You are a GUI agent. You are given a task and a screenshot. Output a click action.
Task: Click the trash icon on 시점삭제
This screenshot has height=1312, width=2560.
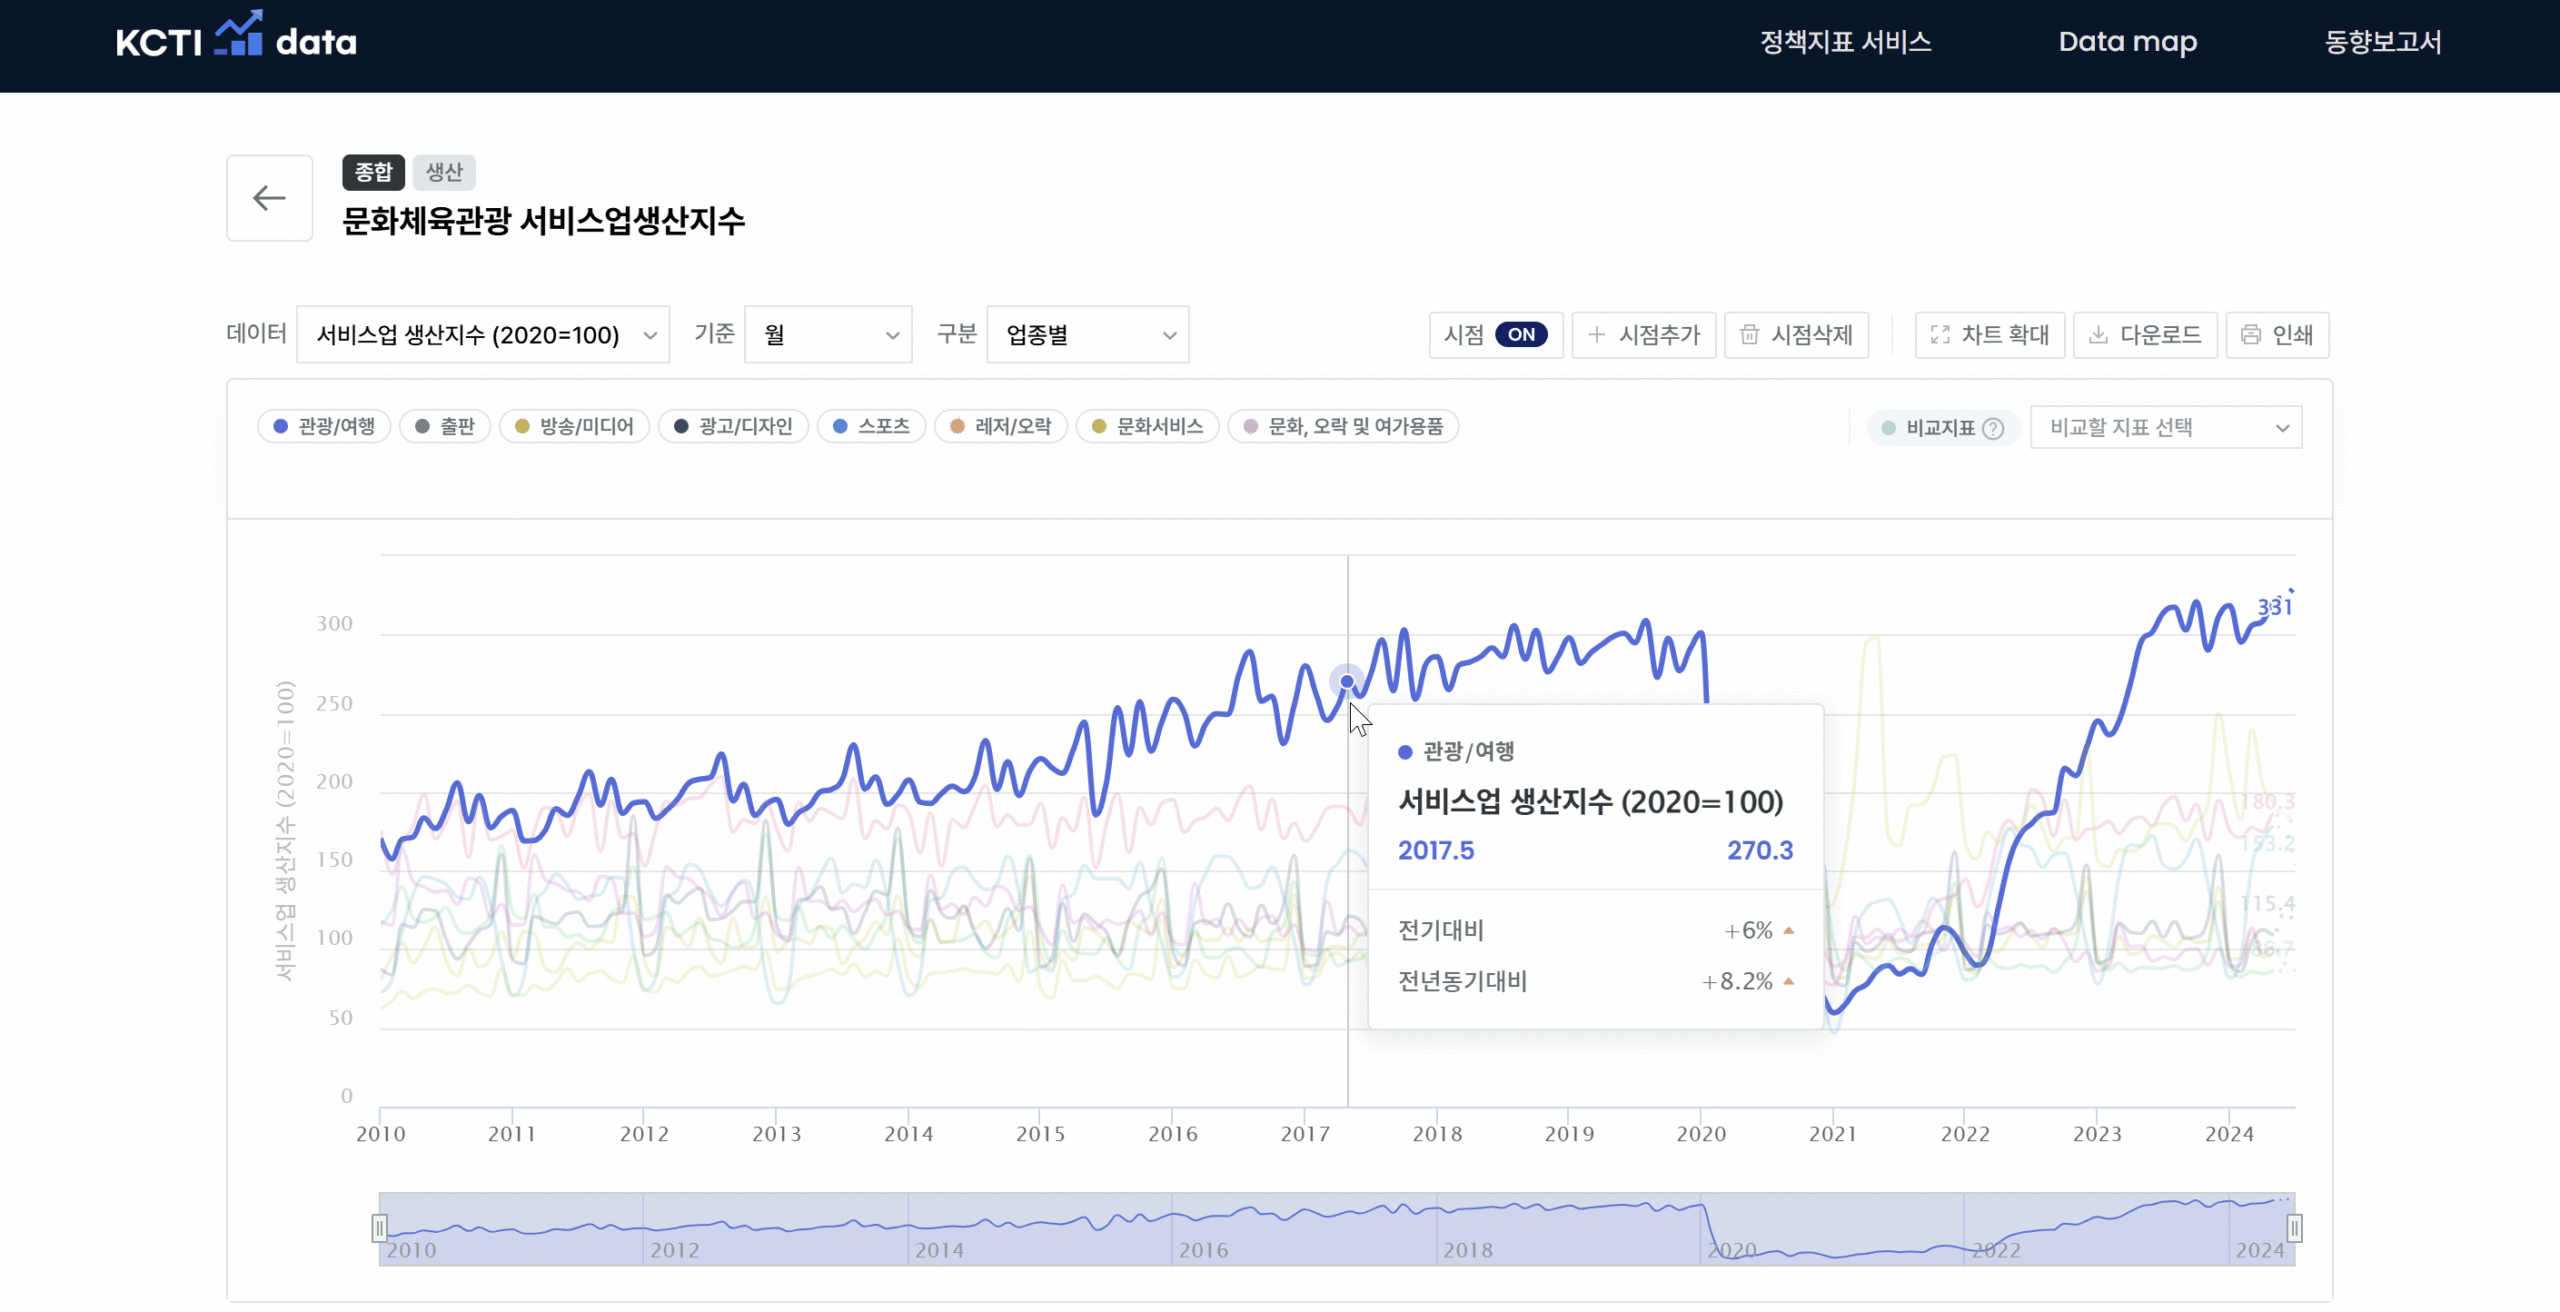(x=1749, y=335)
